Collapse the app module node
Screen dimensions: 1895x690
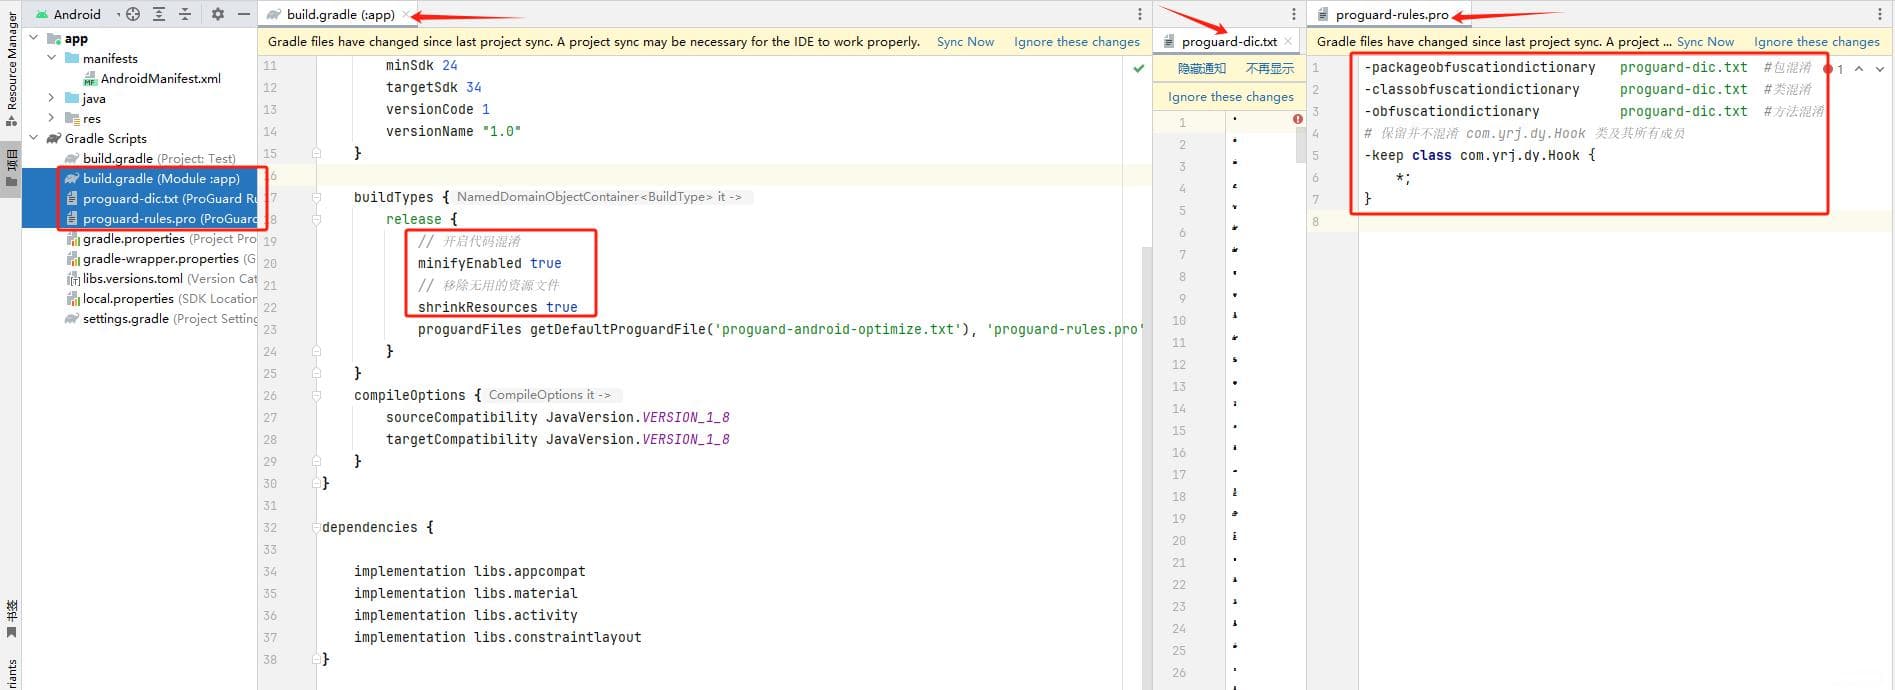[x=34, y=38]
